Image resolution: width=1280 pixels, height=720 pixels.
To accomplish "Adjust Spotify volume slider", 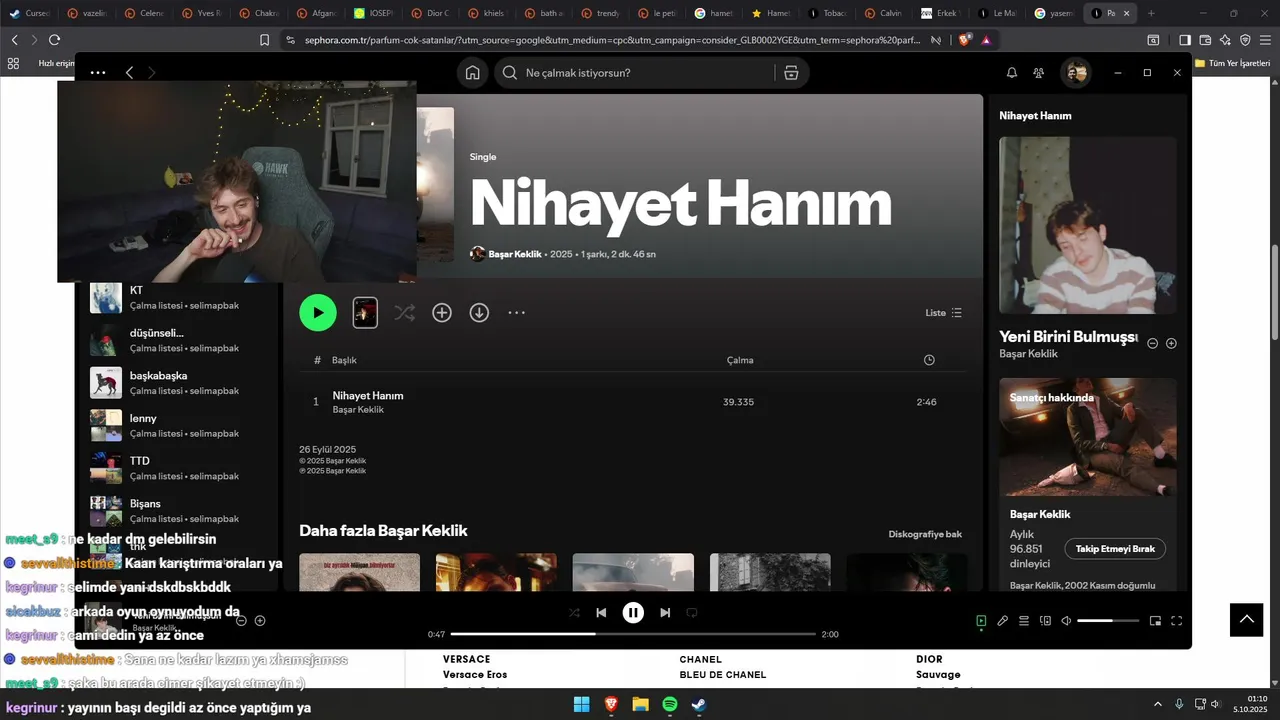I will [1108, 621].
